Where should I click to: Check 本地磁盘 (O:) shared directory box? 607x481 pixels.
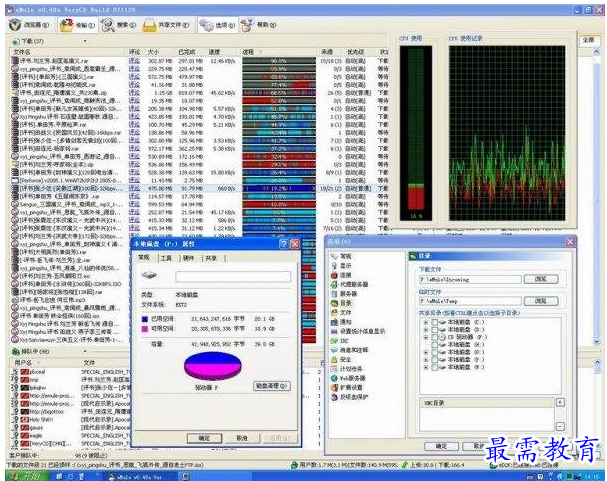point(435,352)
